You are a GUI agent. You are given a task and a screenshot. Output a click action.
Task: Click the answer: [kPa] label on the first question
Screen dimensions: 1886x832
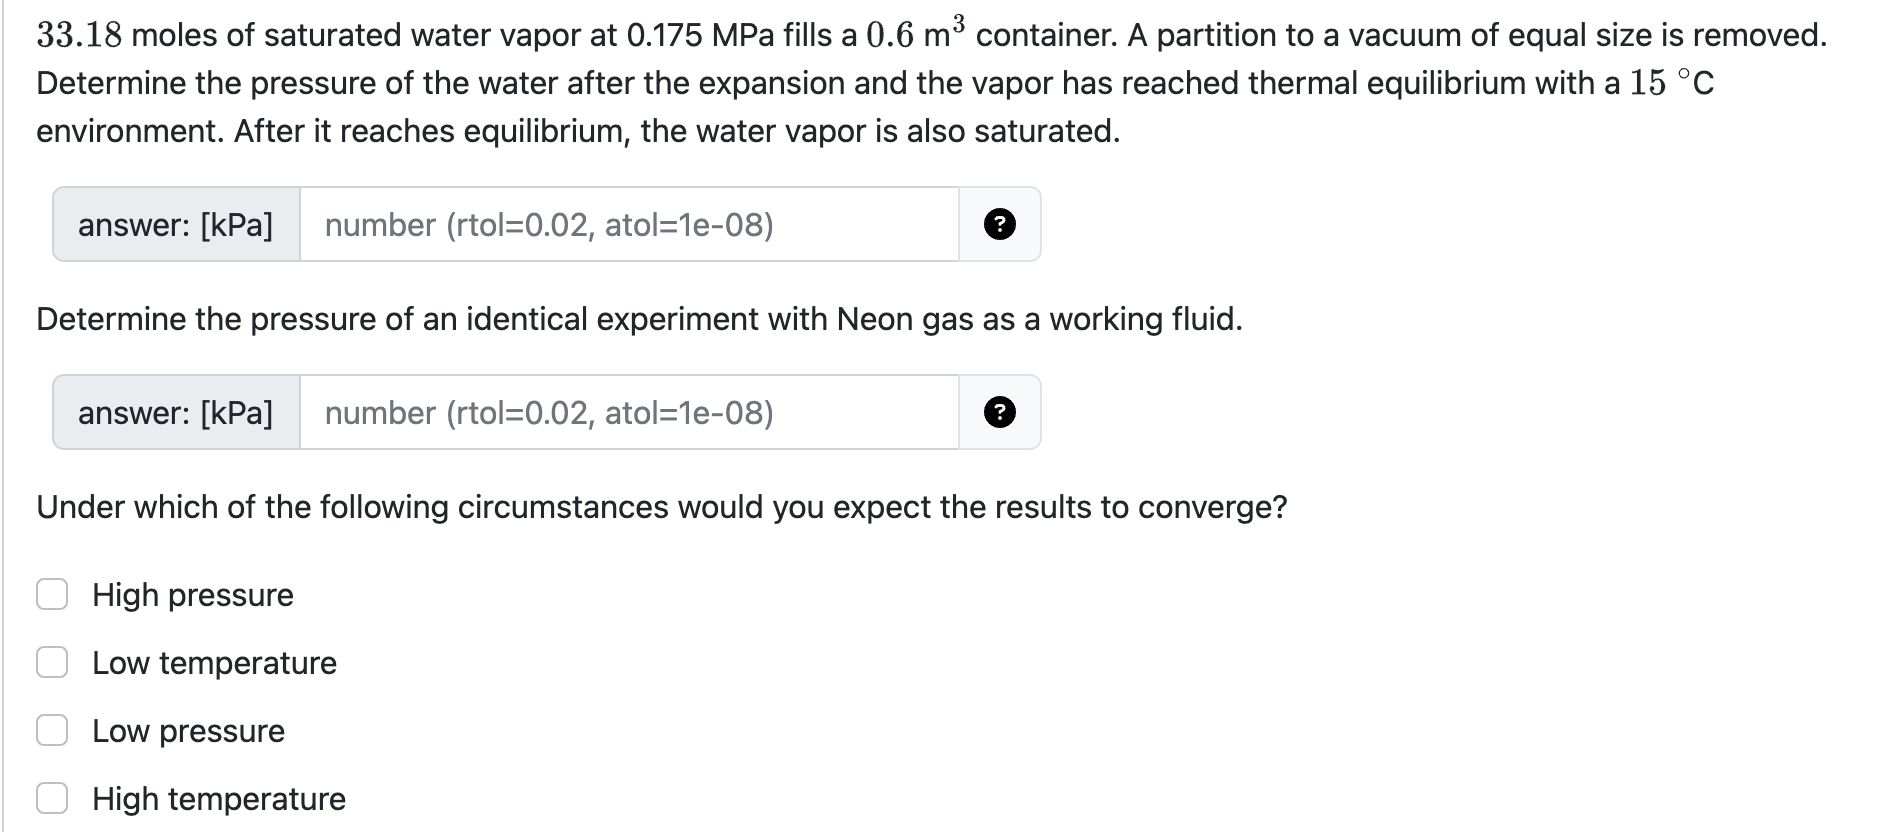177,225
